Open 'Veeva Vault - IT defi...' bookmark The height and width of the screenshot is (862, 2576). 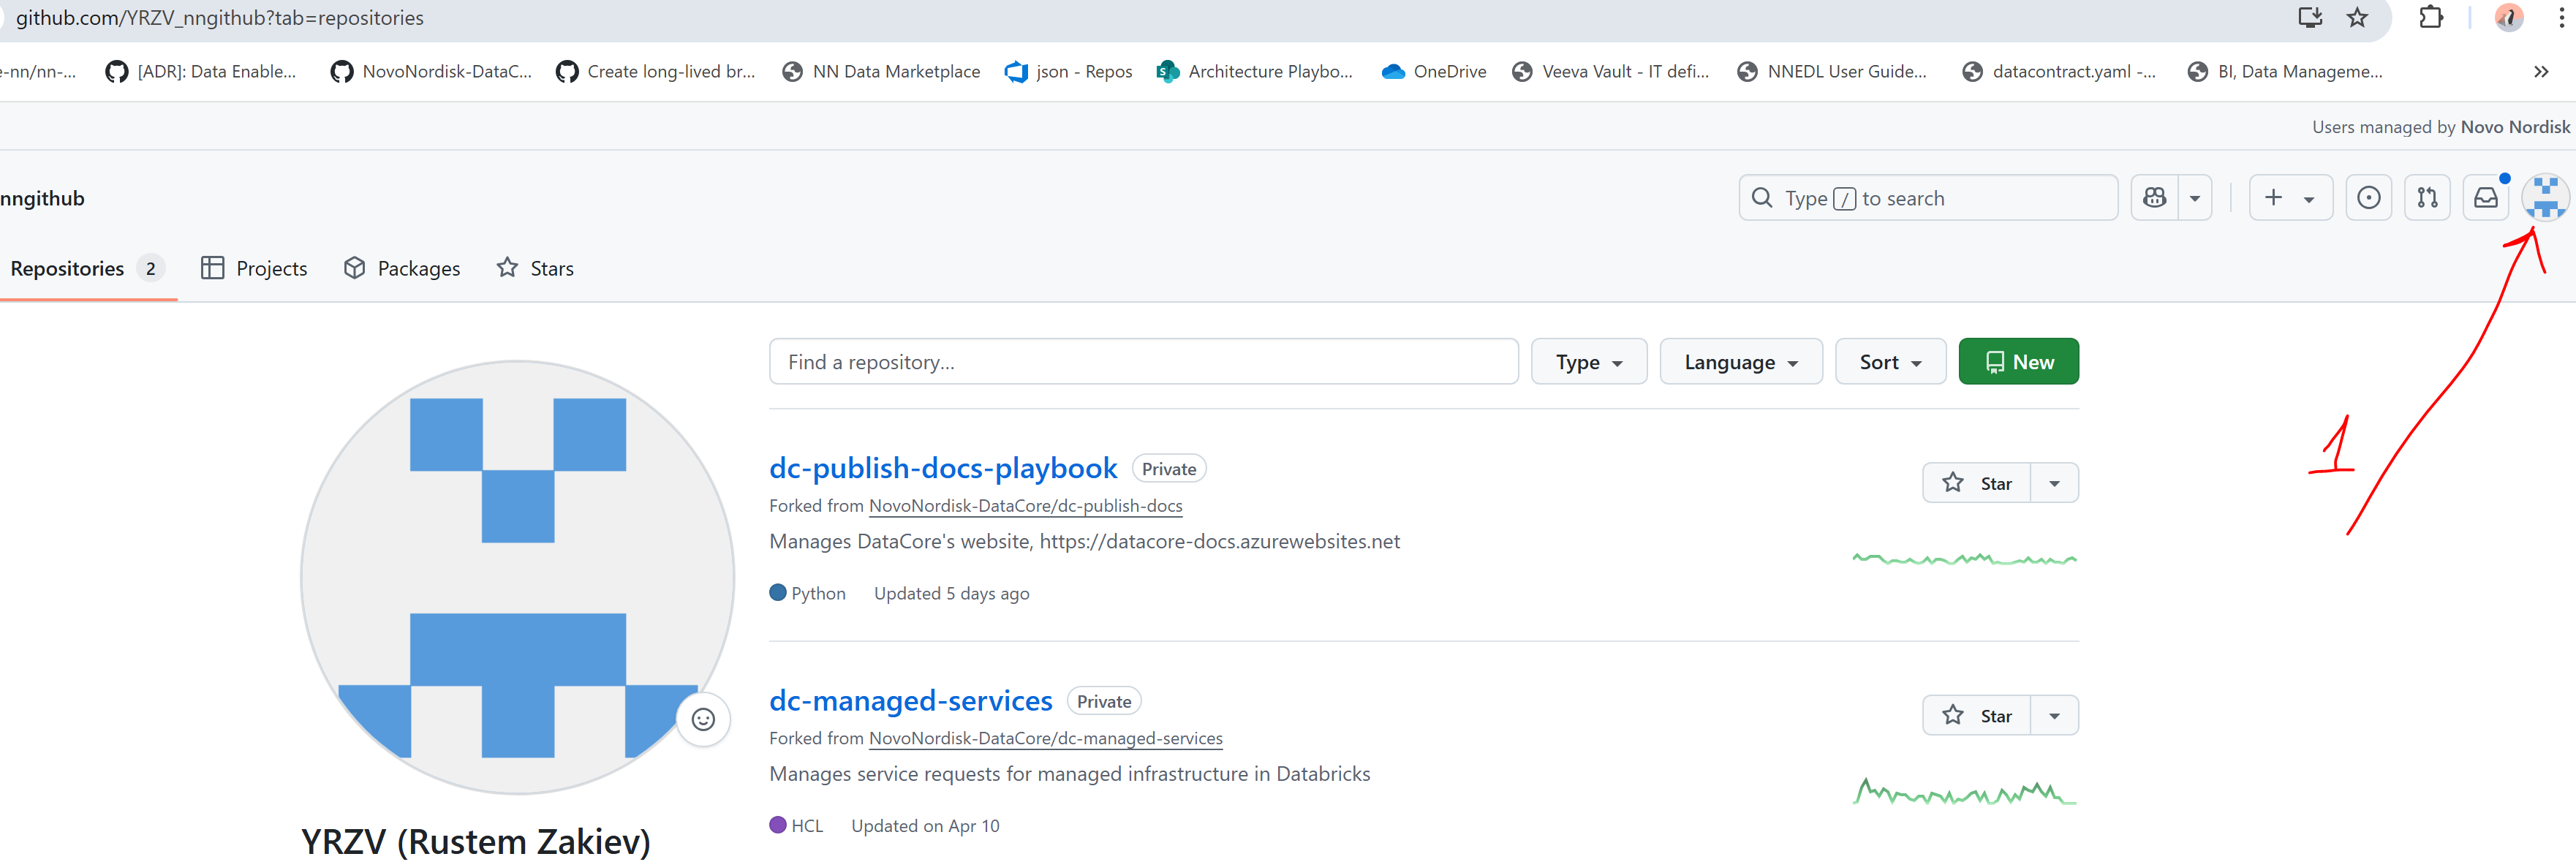(x=1611, y=72)
